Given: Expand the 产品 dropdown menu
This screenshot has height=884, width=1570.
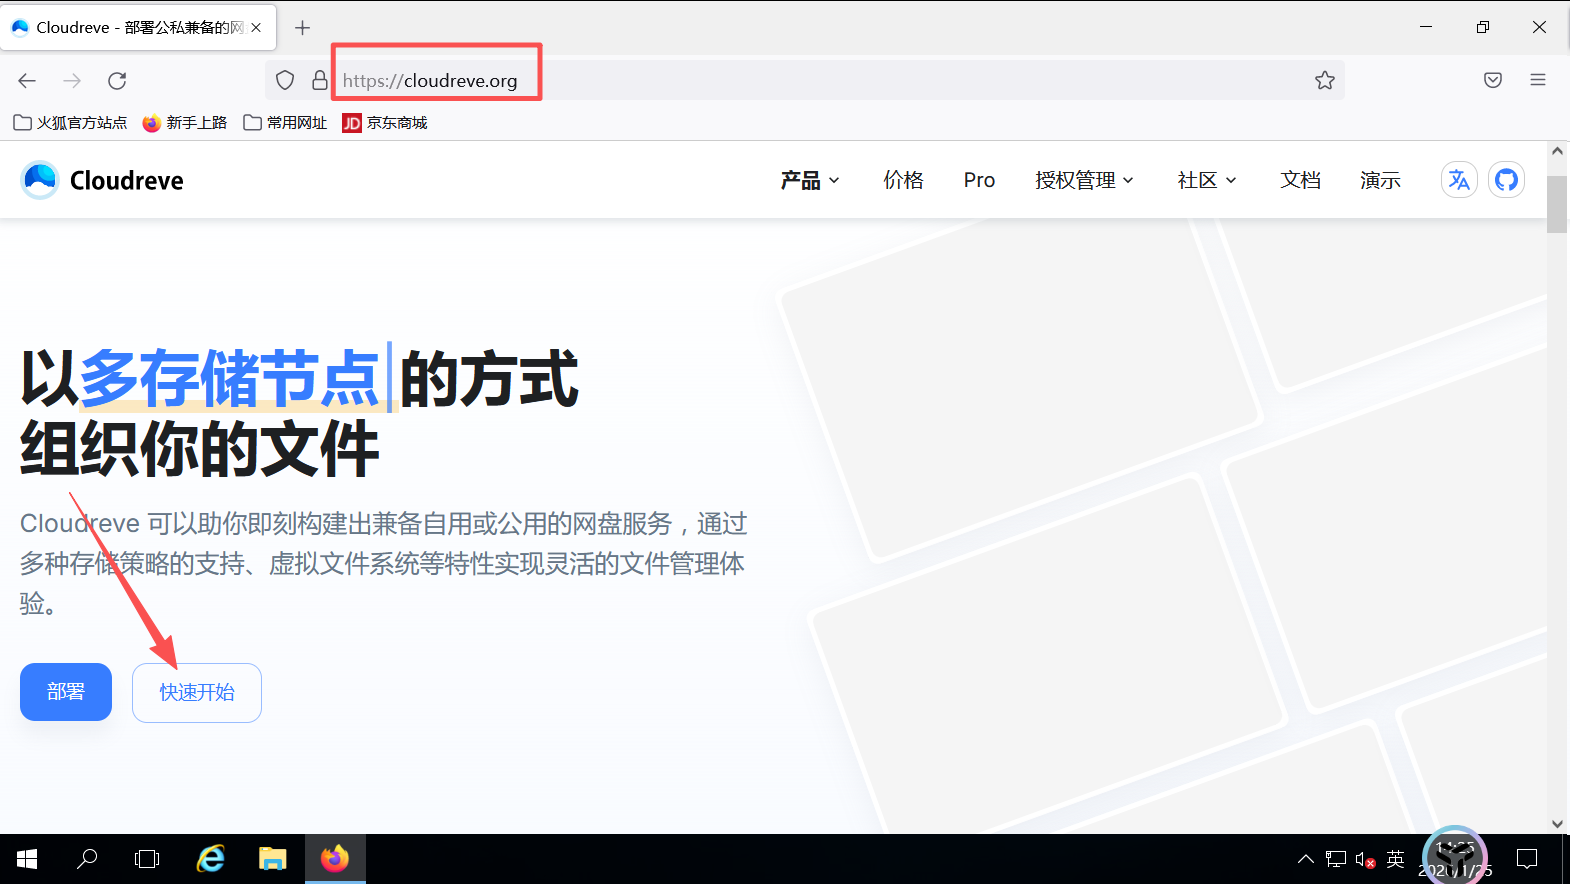Looking at the screenshot, I should point(810,180).
